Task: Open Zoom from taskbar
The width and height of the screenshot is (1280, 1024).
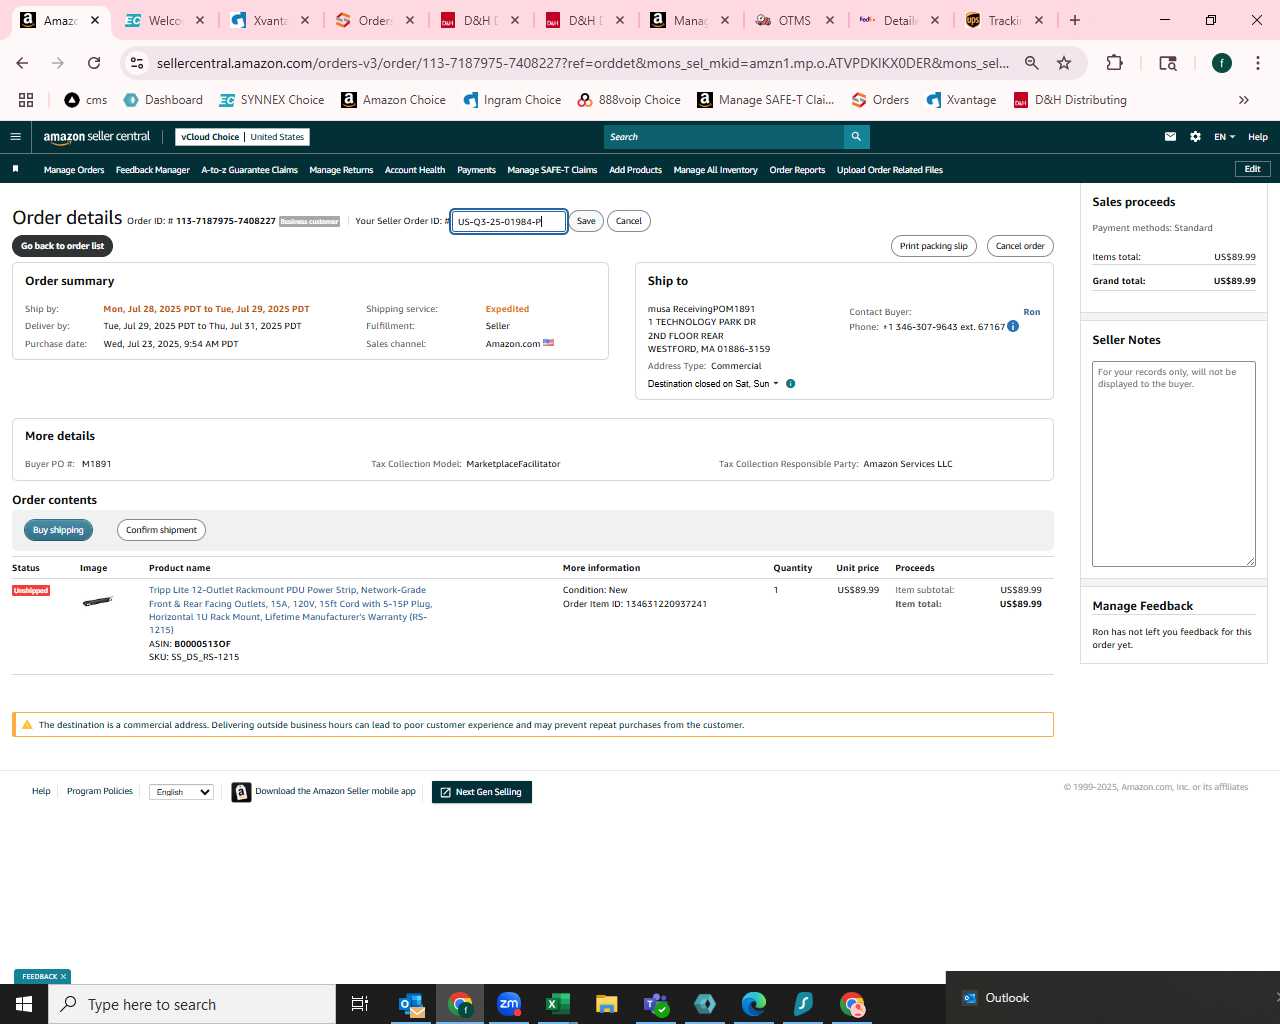Action: (x=509, y=1004)
